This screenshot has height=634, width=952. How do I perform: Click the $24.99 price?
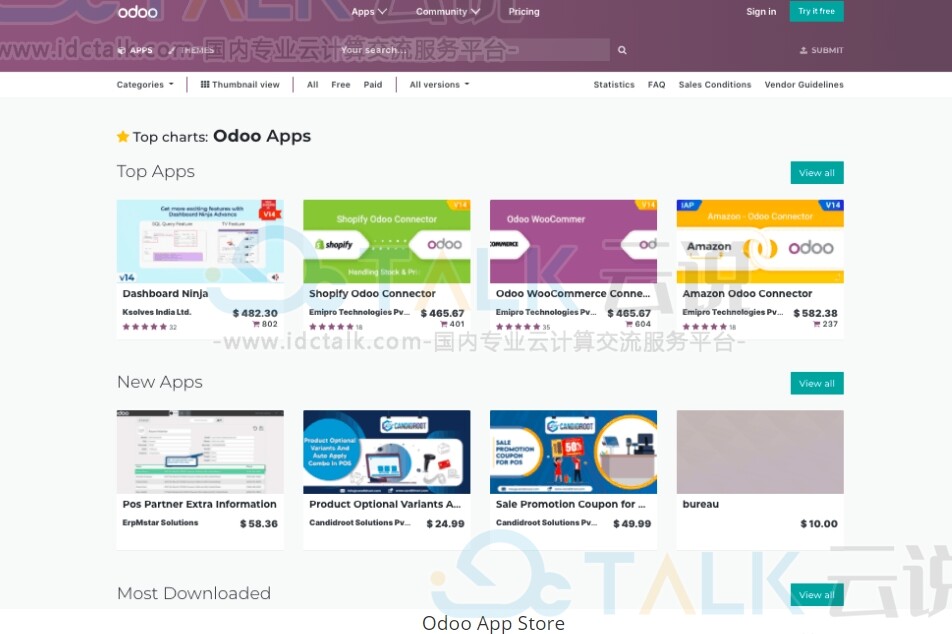pyautogui.click(x=446, y=523)
